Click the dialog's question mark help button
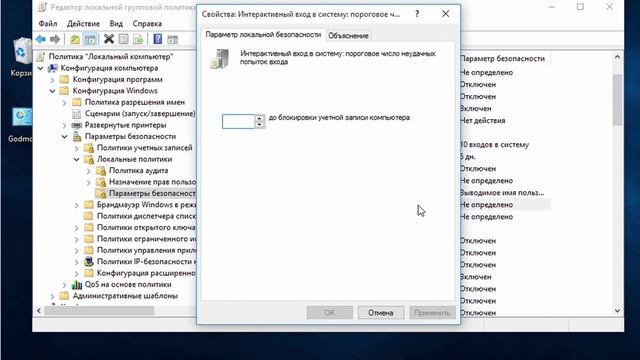Image resolution: width=640 pixels, height=360 pixels. tap(417, 14)
